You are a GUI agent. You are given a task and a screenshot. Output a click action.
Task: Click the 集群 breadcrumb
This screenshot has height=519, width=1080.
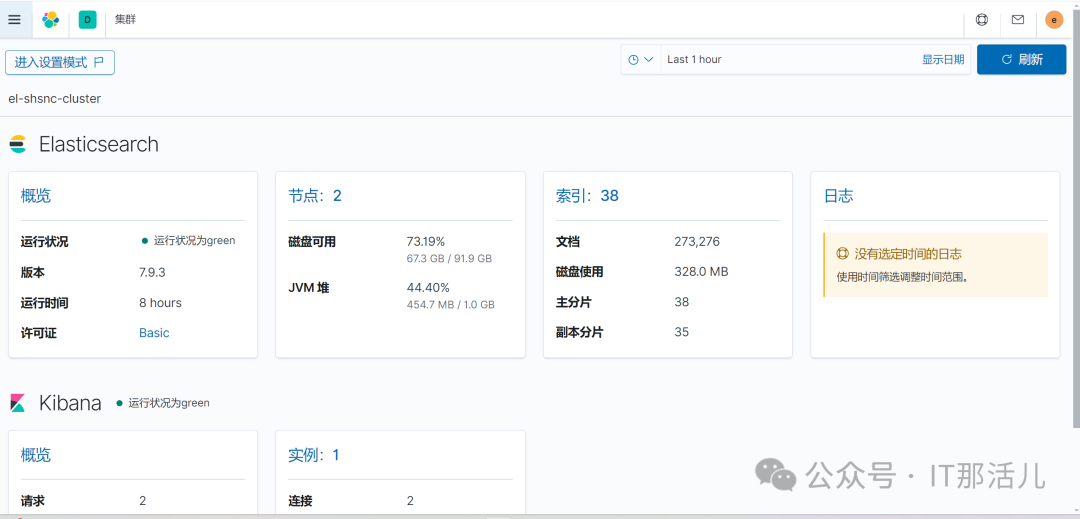[x=125, y=20]
